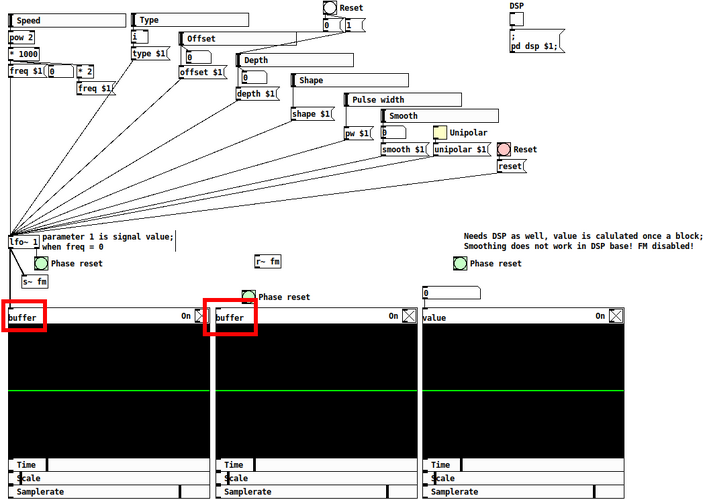Toggle On for the buffer scope next to the value scope
The image size is (703, 500).
(x=409, y=316)
